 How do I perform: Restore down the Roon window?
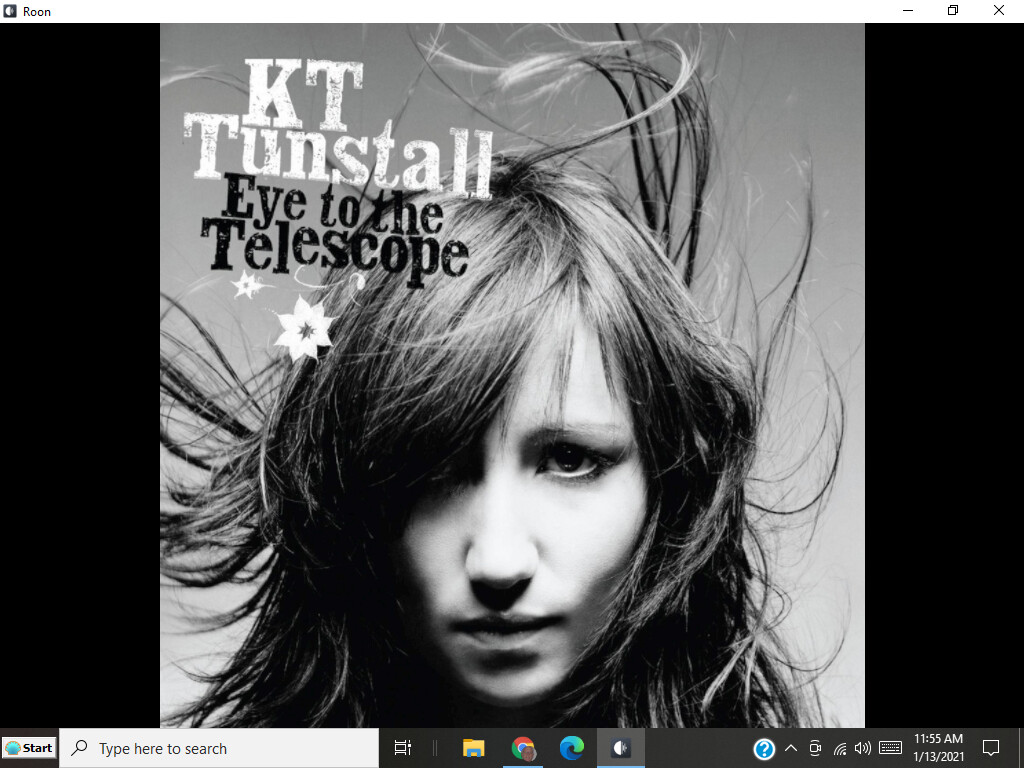point(953,10)
